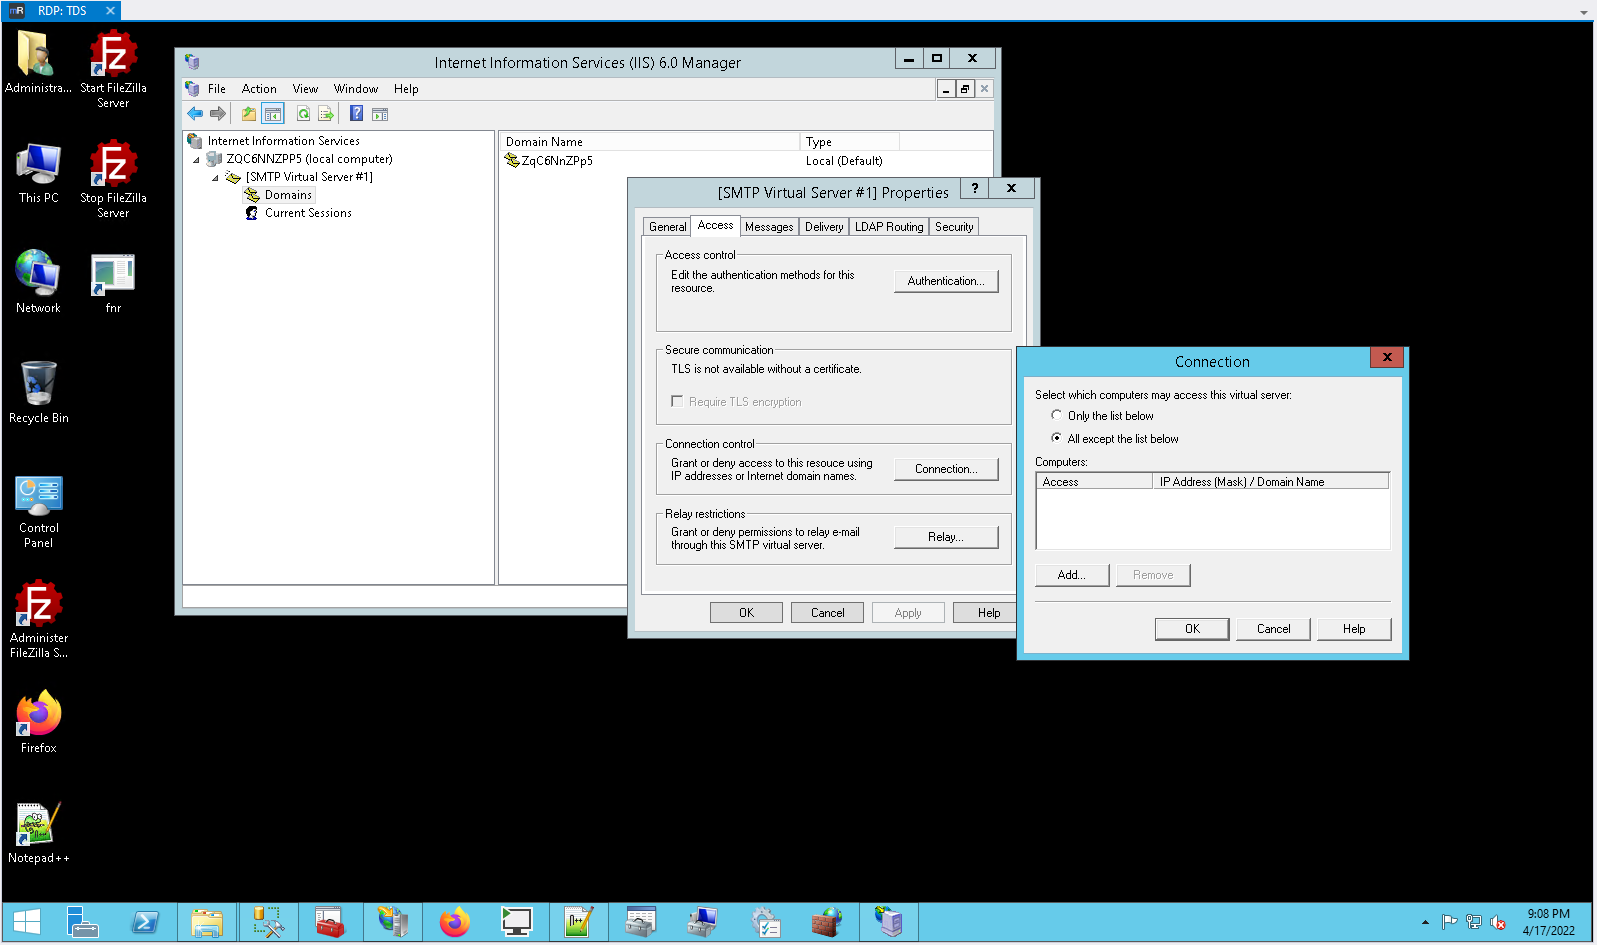The image size is (1597, 945).
Task: Show hidden icons arrow in system tray
Action: pos(1425,922)
